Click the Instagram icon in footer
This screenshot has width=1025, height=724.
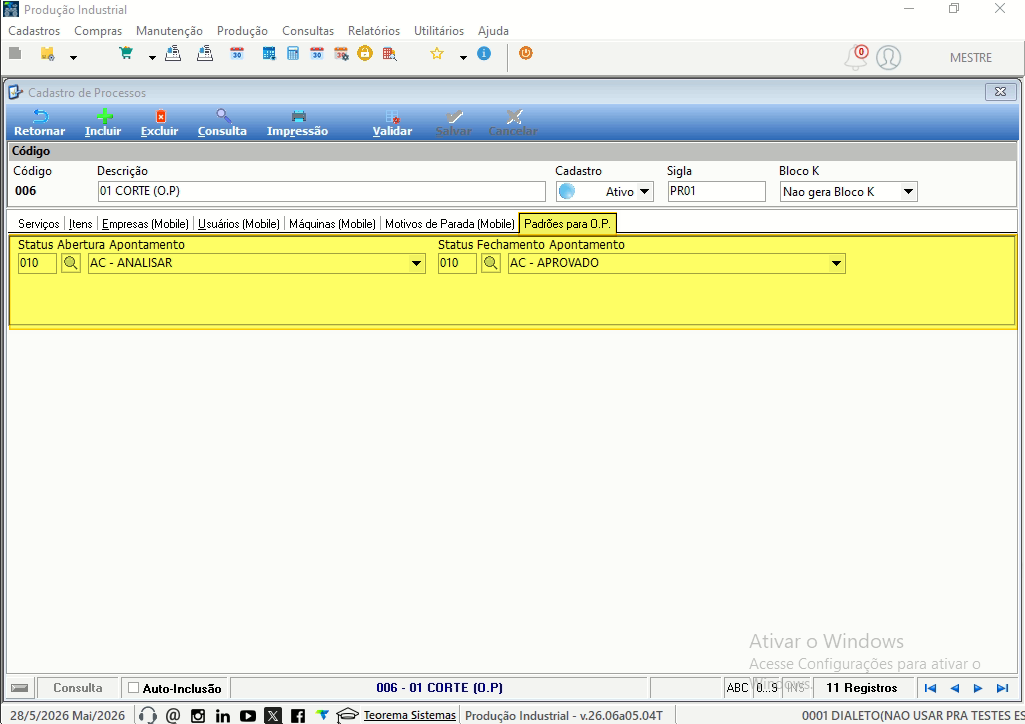pyautogui.click(x=197, y=716)
